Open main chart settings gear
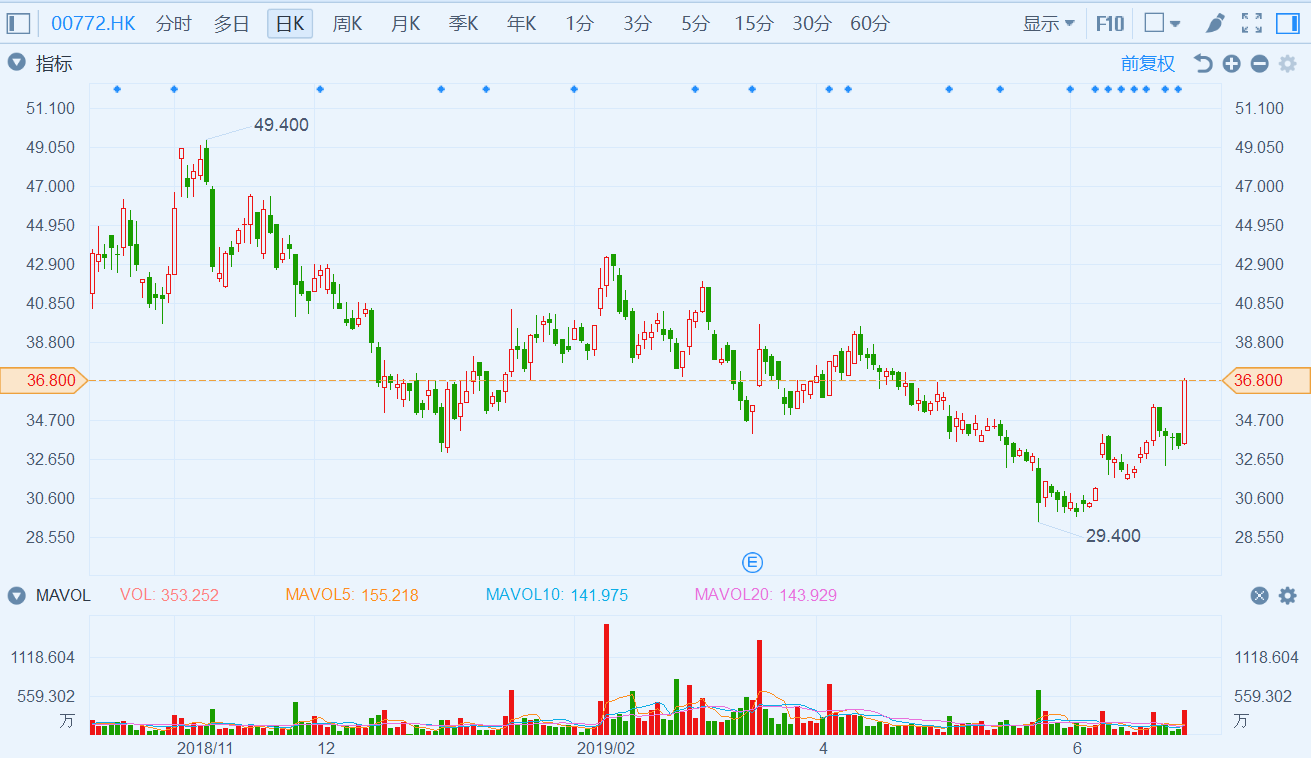 [x=1287, y=64]
